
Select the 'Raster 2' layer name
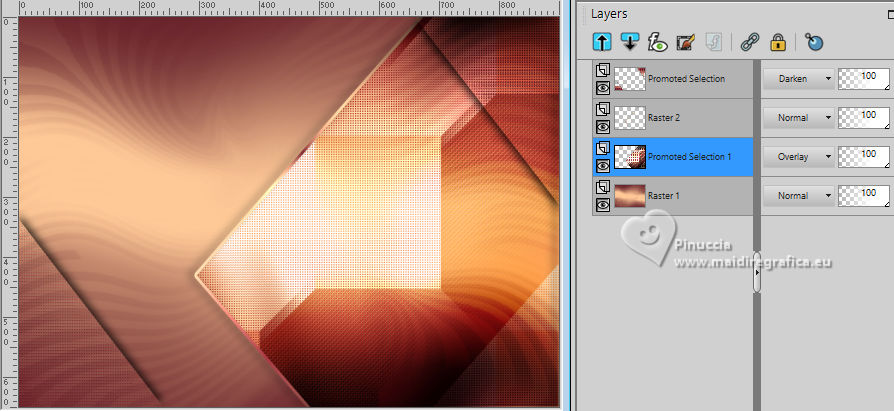click(x=664, y=117)
